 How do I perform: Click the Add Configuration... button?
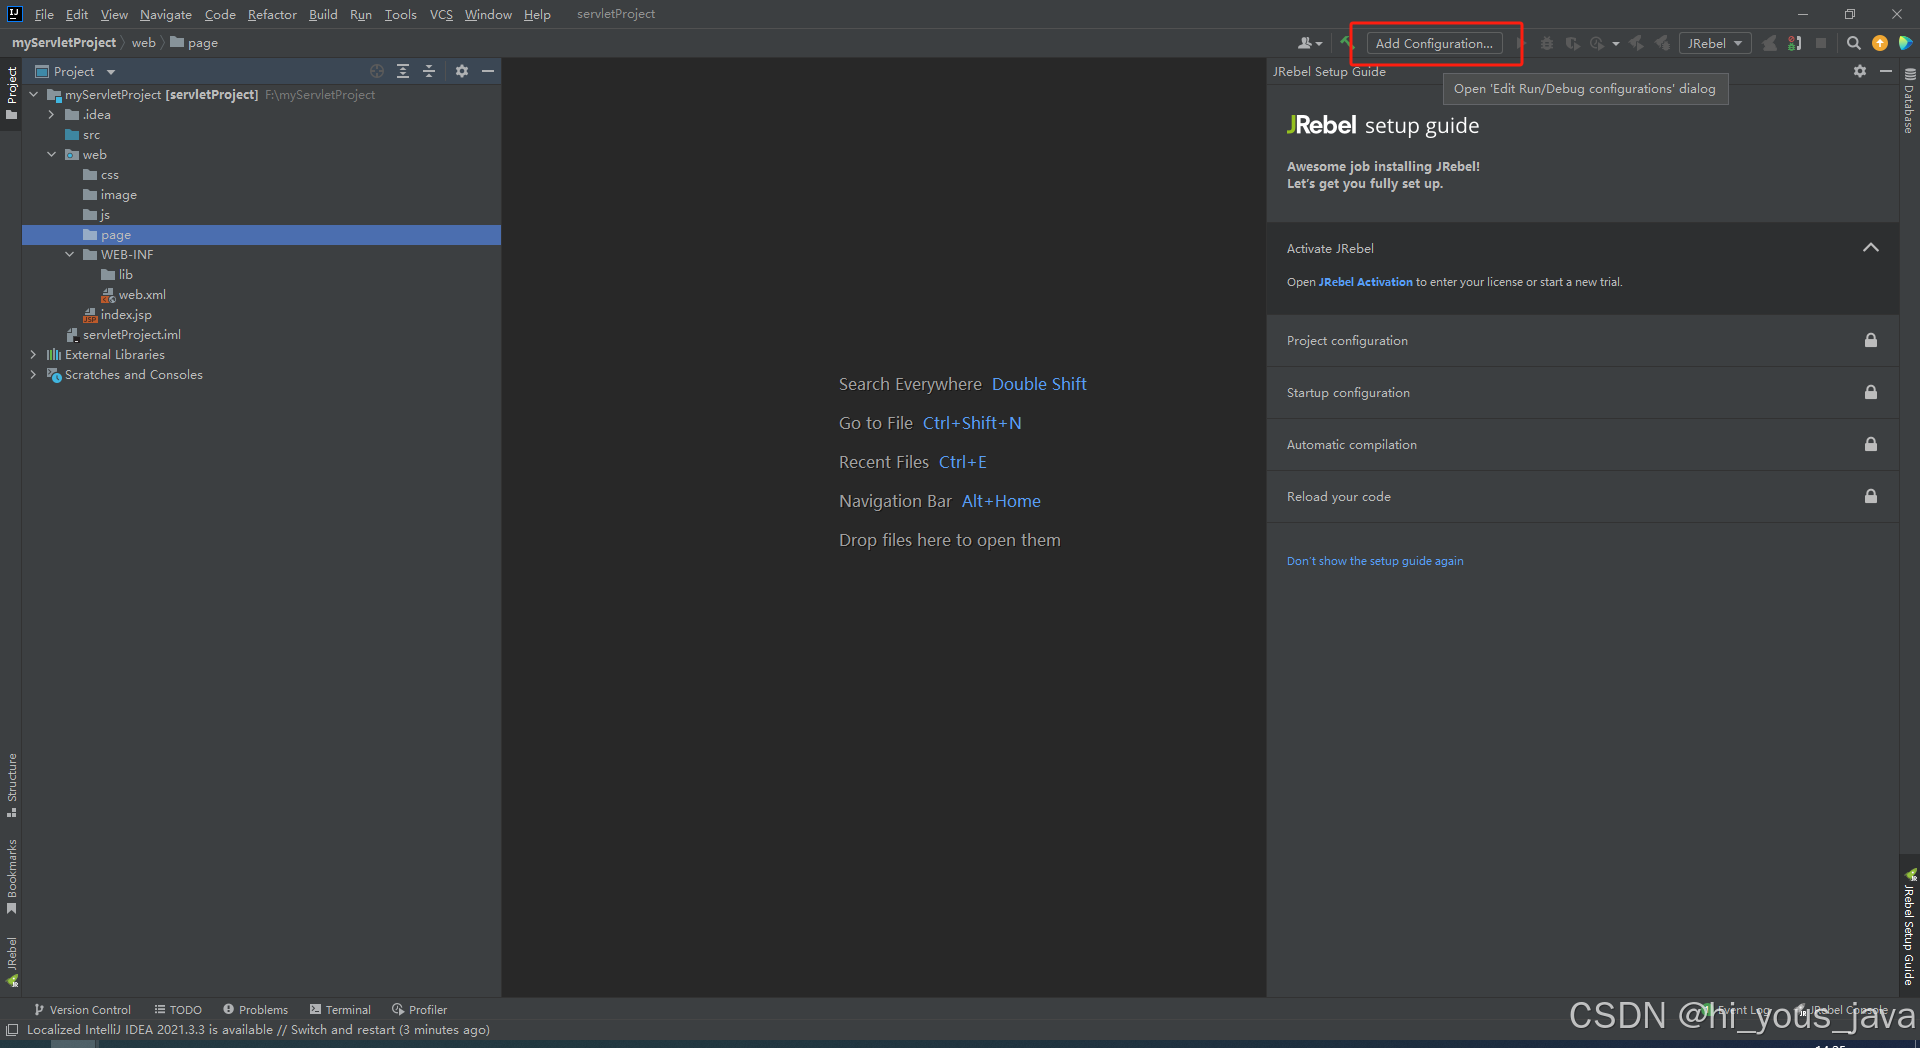(x=1434, y=43)
